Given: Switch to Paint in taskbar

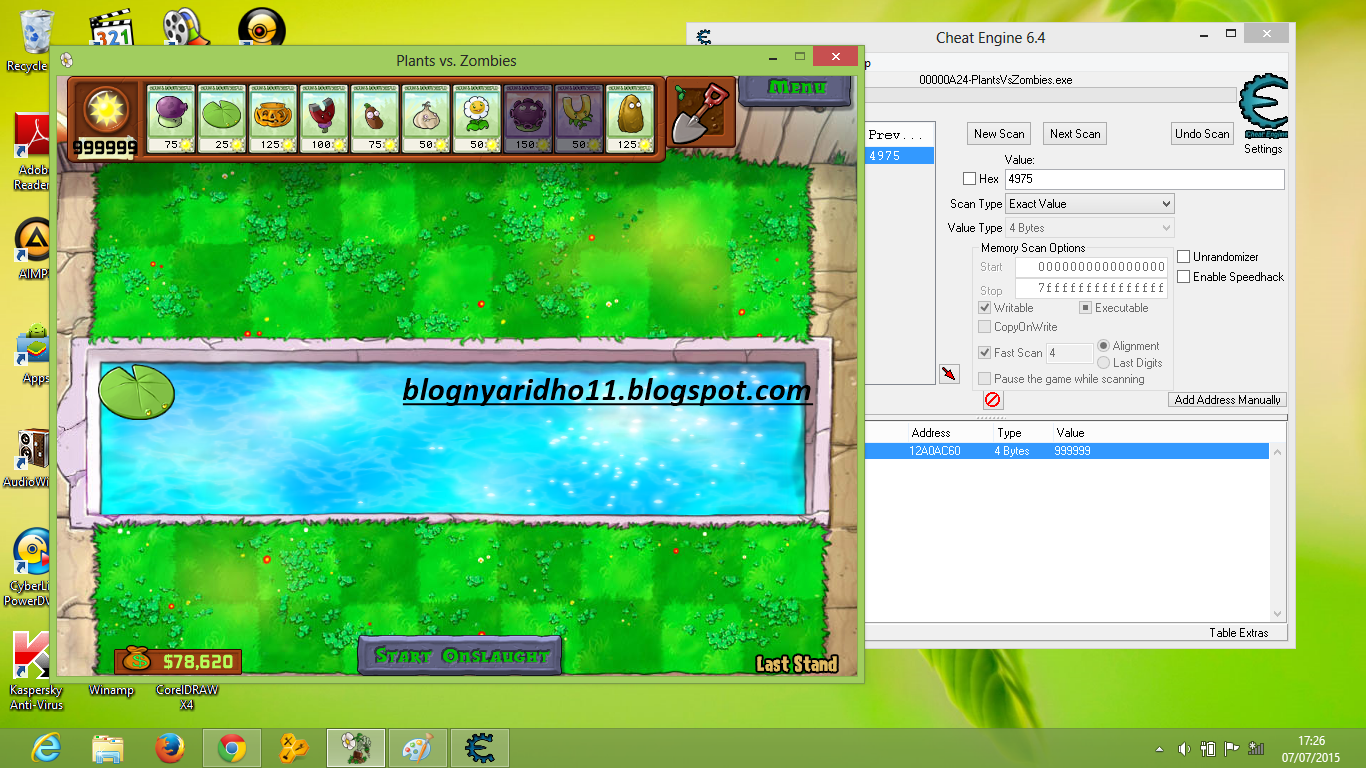Looking at the screenshot, I should coord(418,748).
